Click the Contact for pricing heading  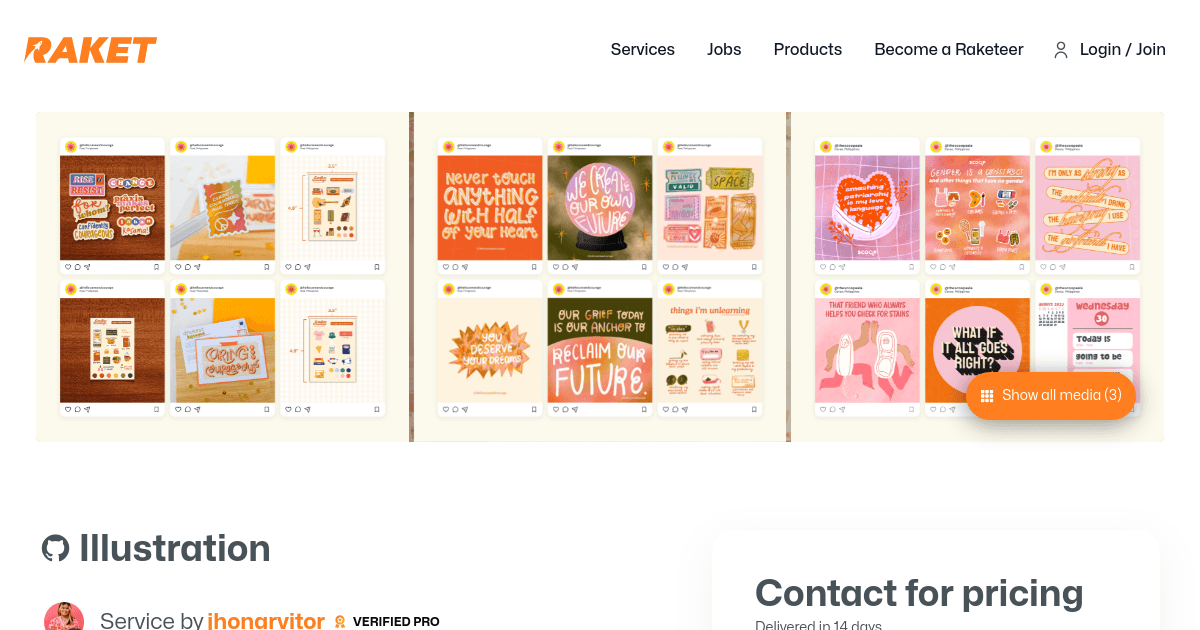(x=919, y=593)
